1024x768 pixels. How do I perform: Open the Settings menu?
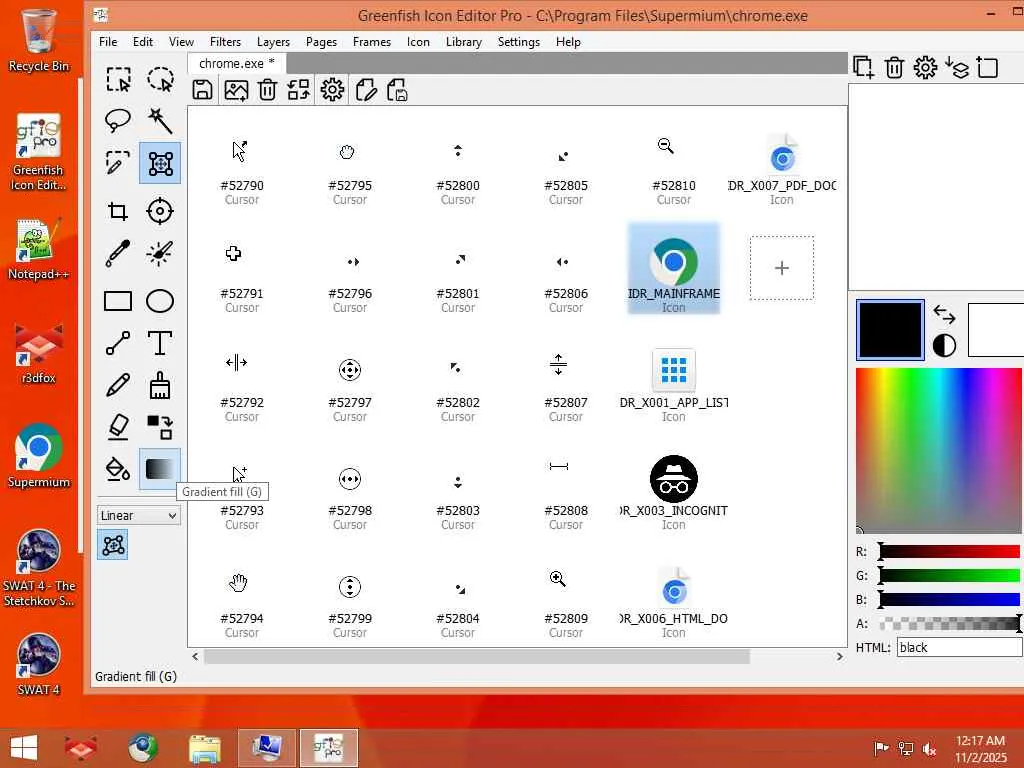(519, 42)
